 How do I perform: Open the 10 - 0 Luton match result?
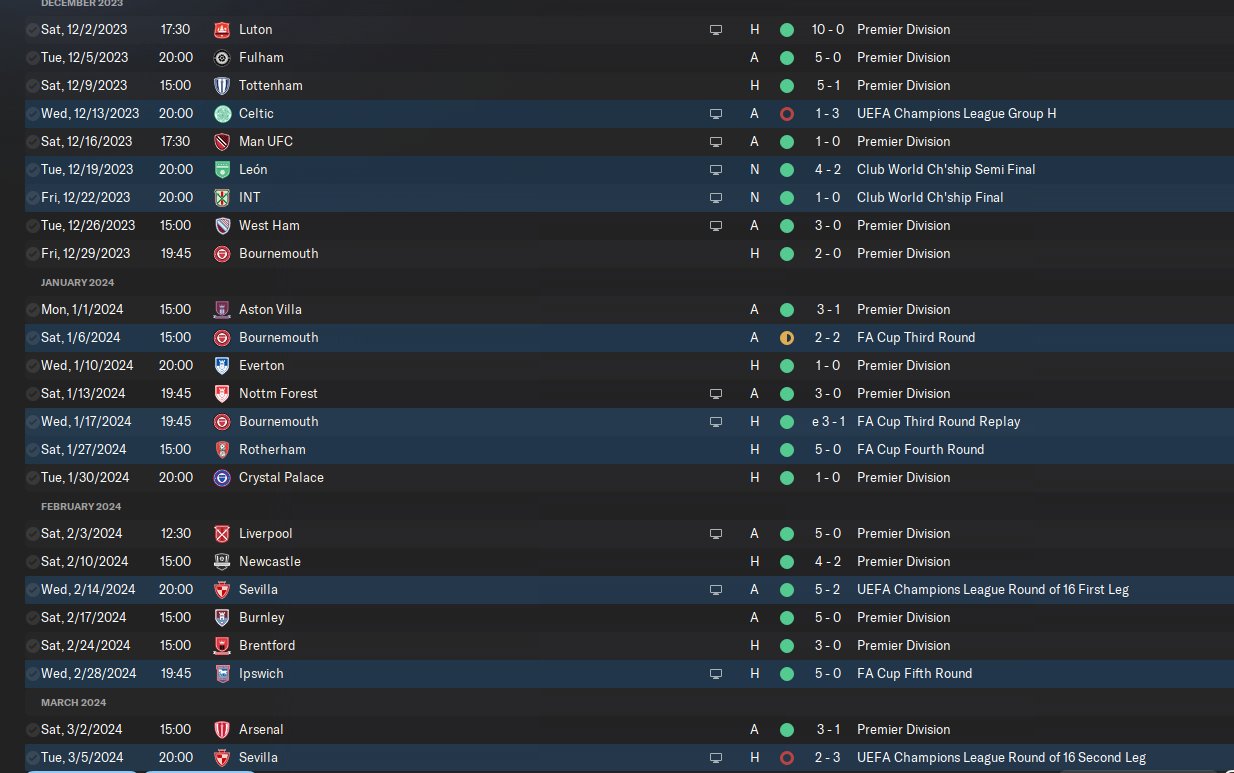coord(827,30)
